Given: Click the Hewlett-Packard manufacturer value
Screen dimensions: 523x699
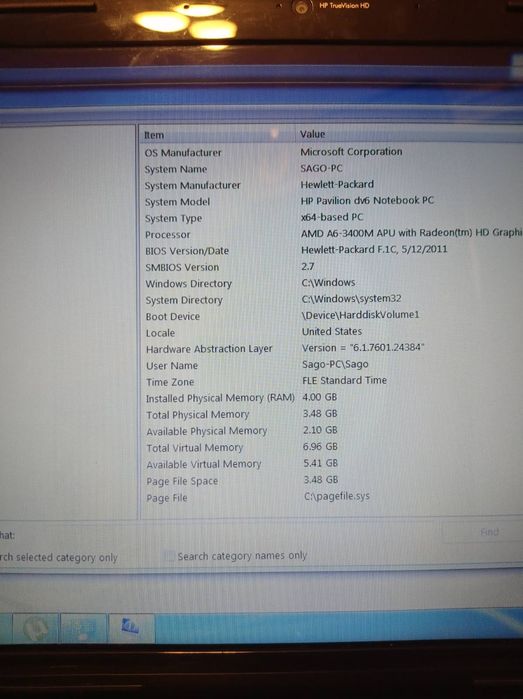Looking at the screenshot, I should (x=337, y=184).
